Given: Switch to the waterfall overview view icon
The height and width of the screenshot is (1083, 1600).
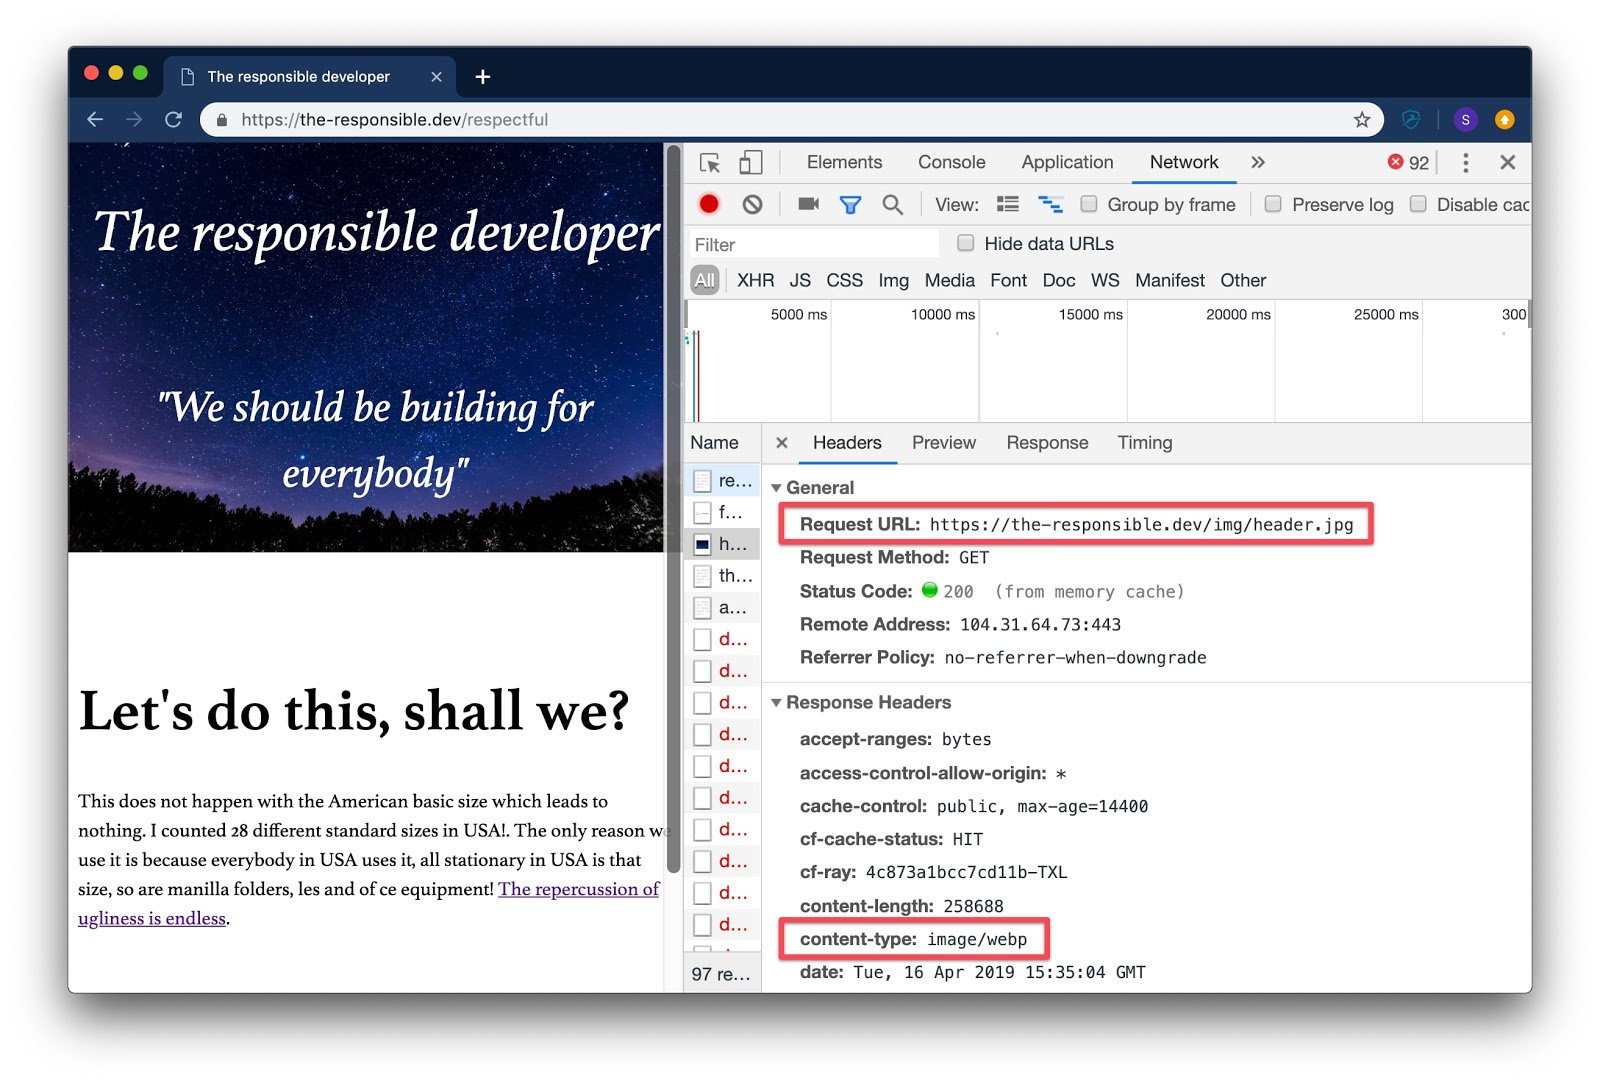Looking at the screenshot, I should pos(1050,204).
